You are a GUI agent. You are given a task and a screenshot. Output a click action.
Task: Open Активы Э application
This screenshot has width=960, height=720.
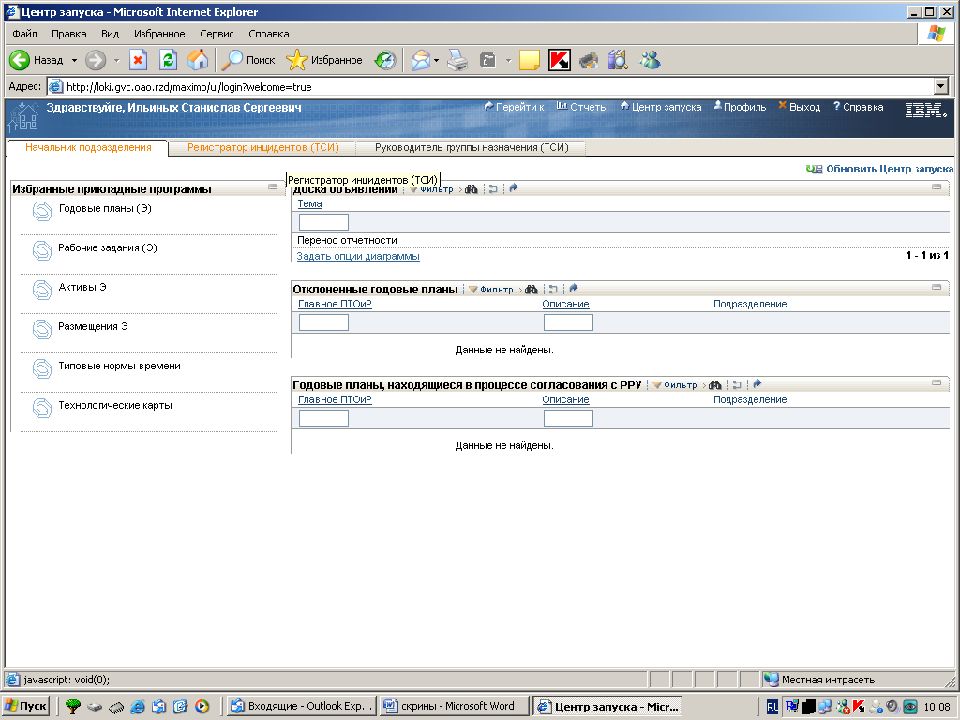(x=82, y=287)
